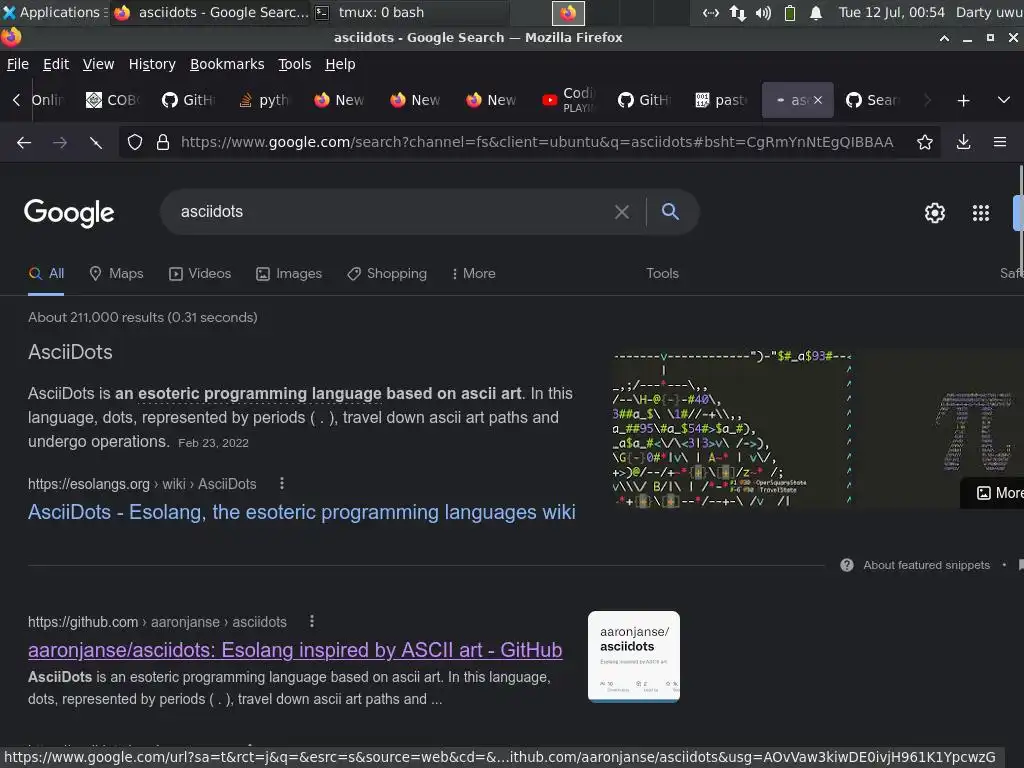
Task: Switch to the YouTube Codi tab
Action: click(x=568, y=100)
